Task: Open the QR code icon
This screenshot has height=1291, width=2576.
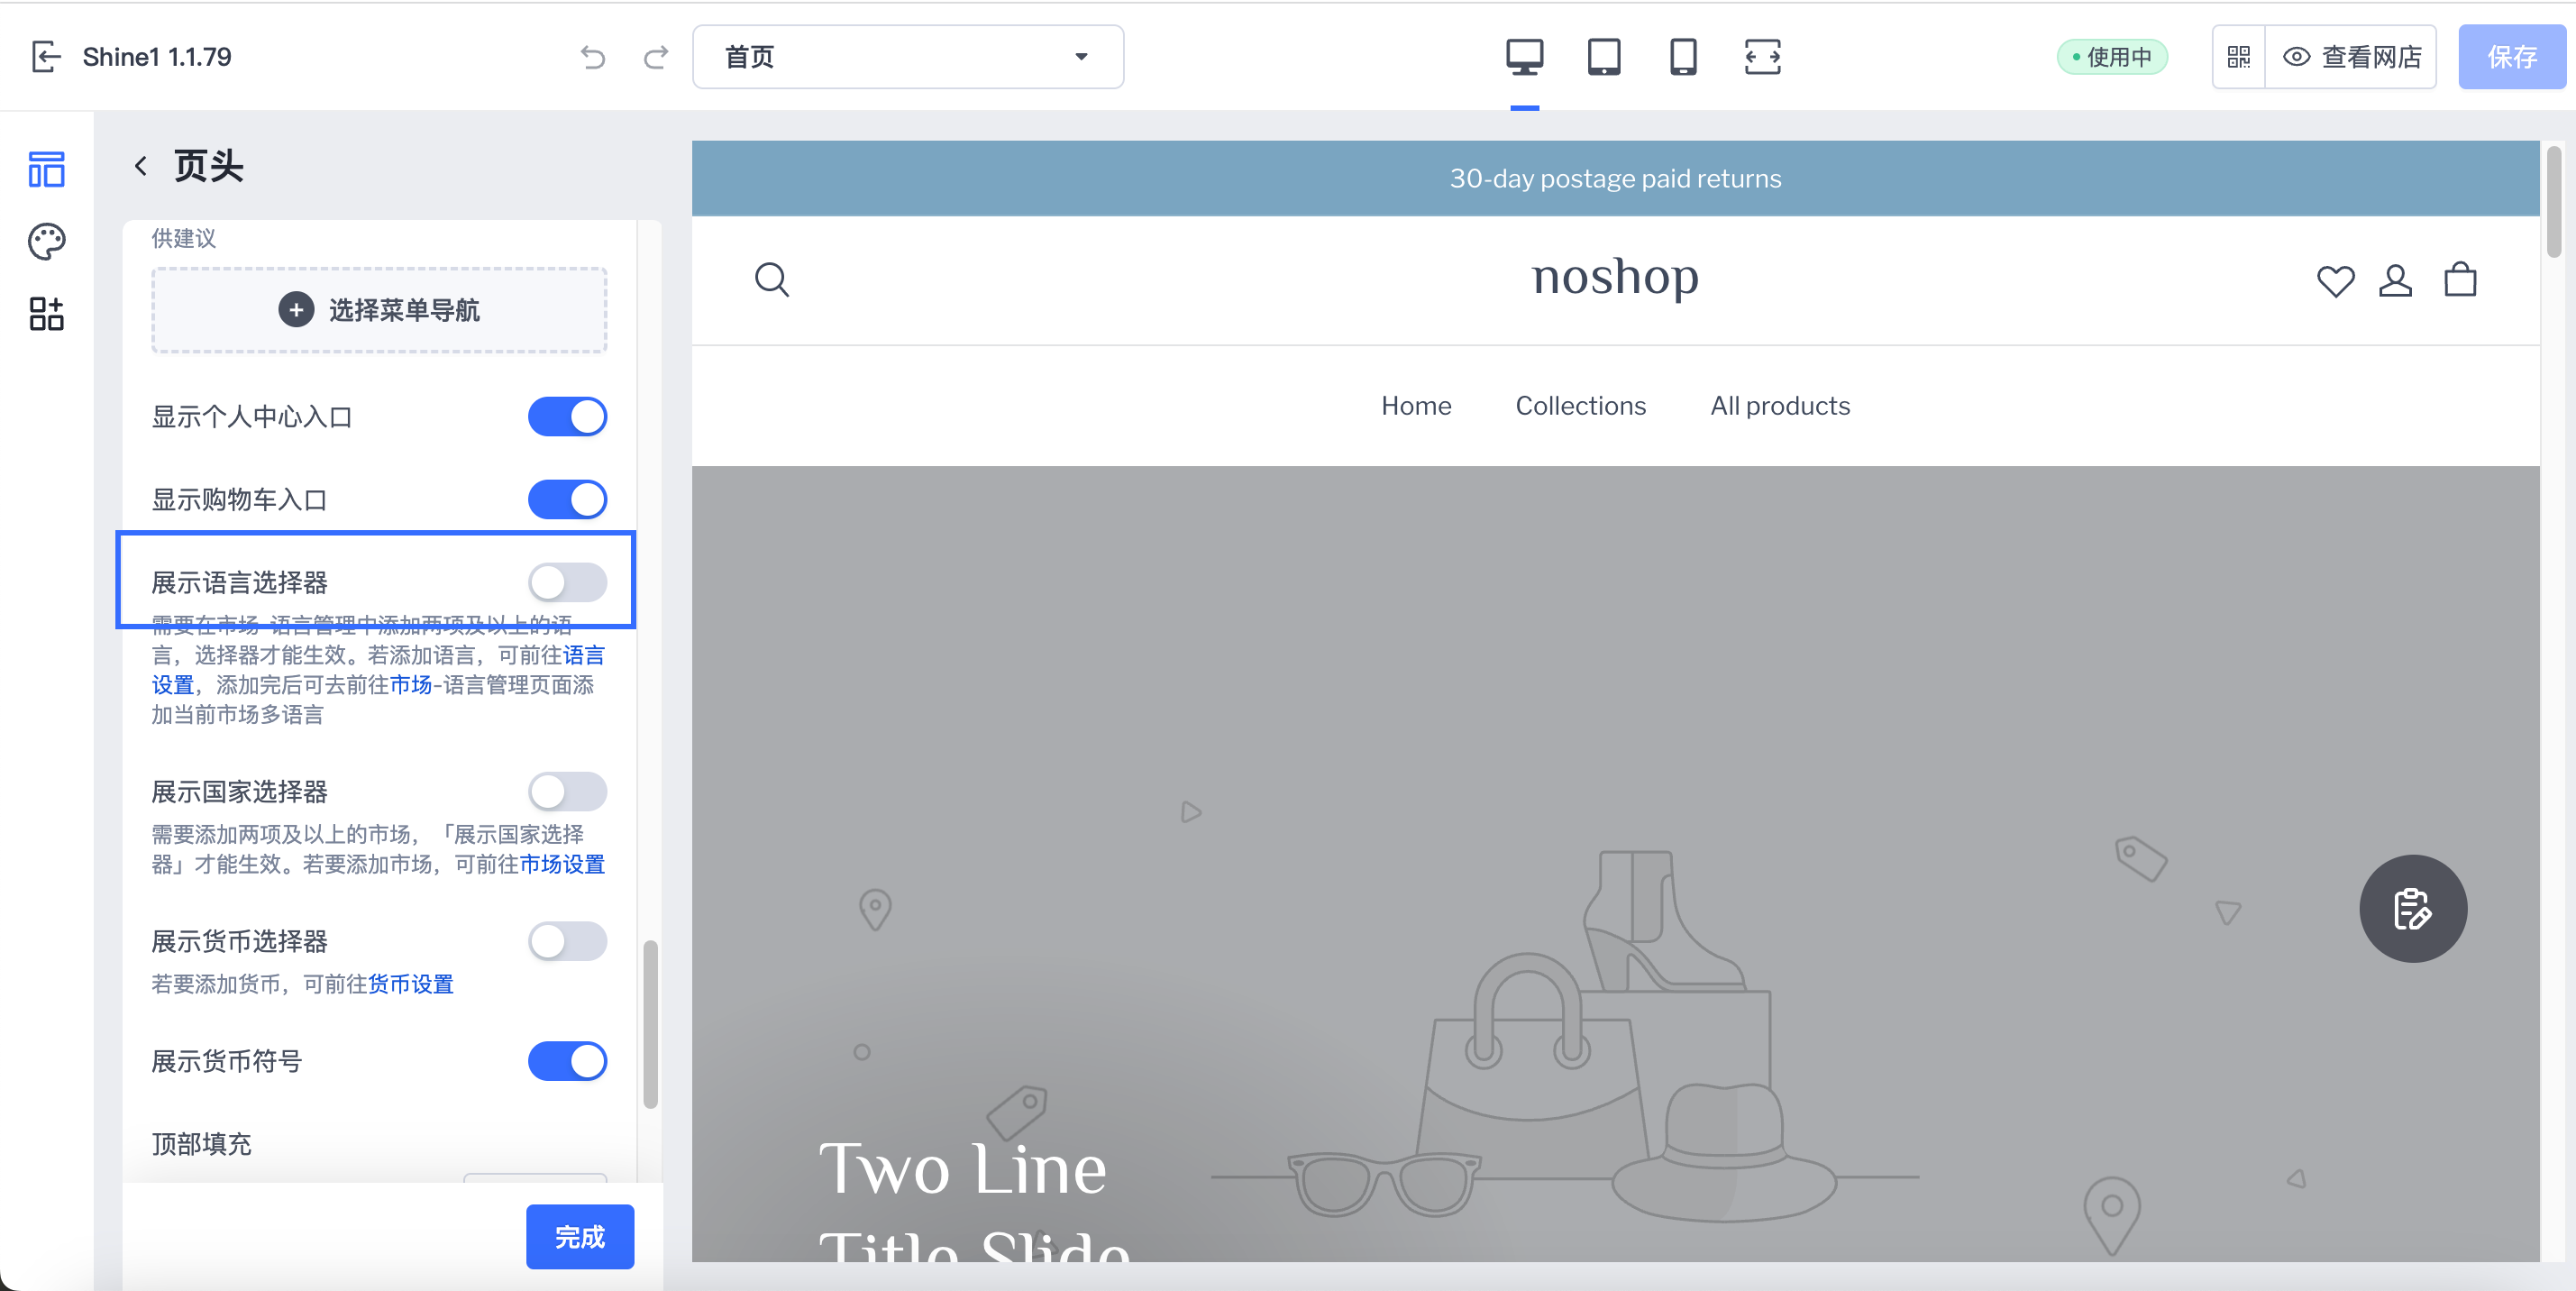Action: (x=2238, y=57)
